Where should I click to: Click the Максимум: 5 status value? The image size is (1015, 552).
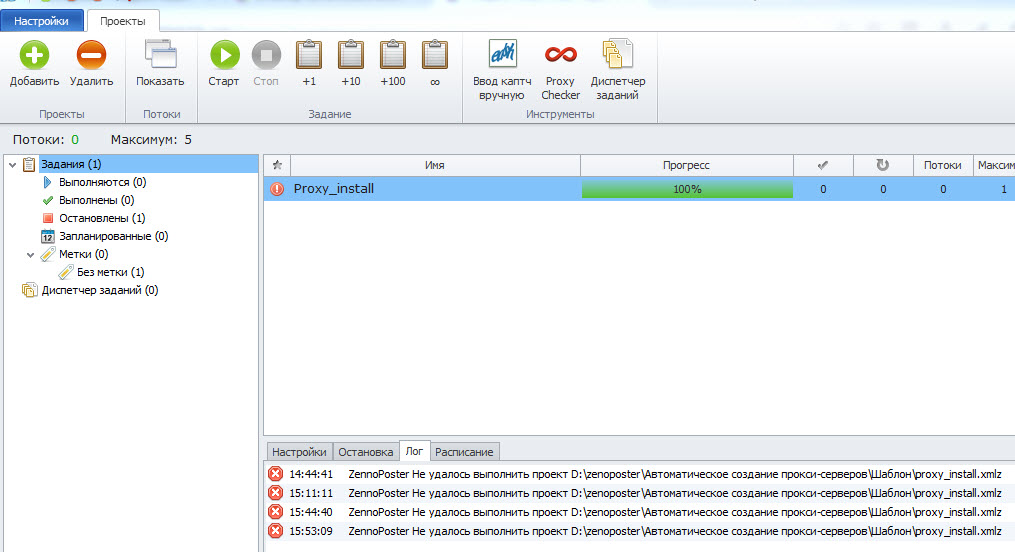pos(151,140)
